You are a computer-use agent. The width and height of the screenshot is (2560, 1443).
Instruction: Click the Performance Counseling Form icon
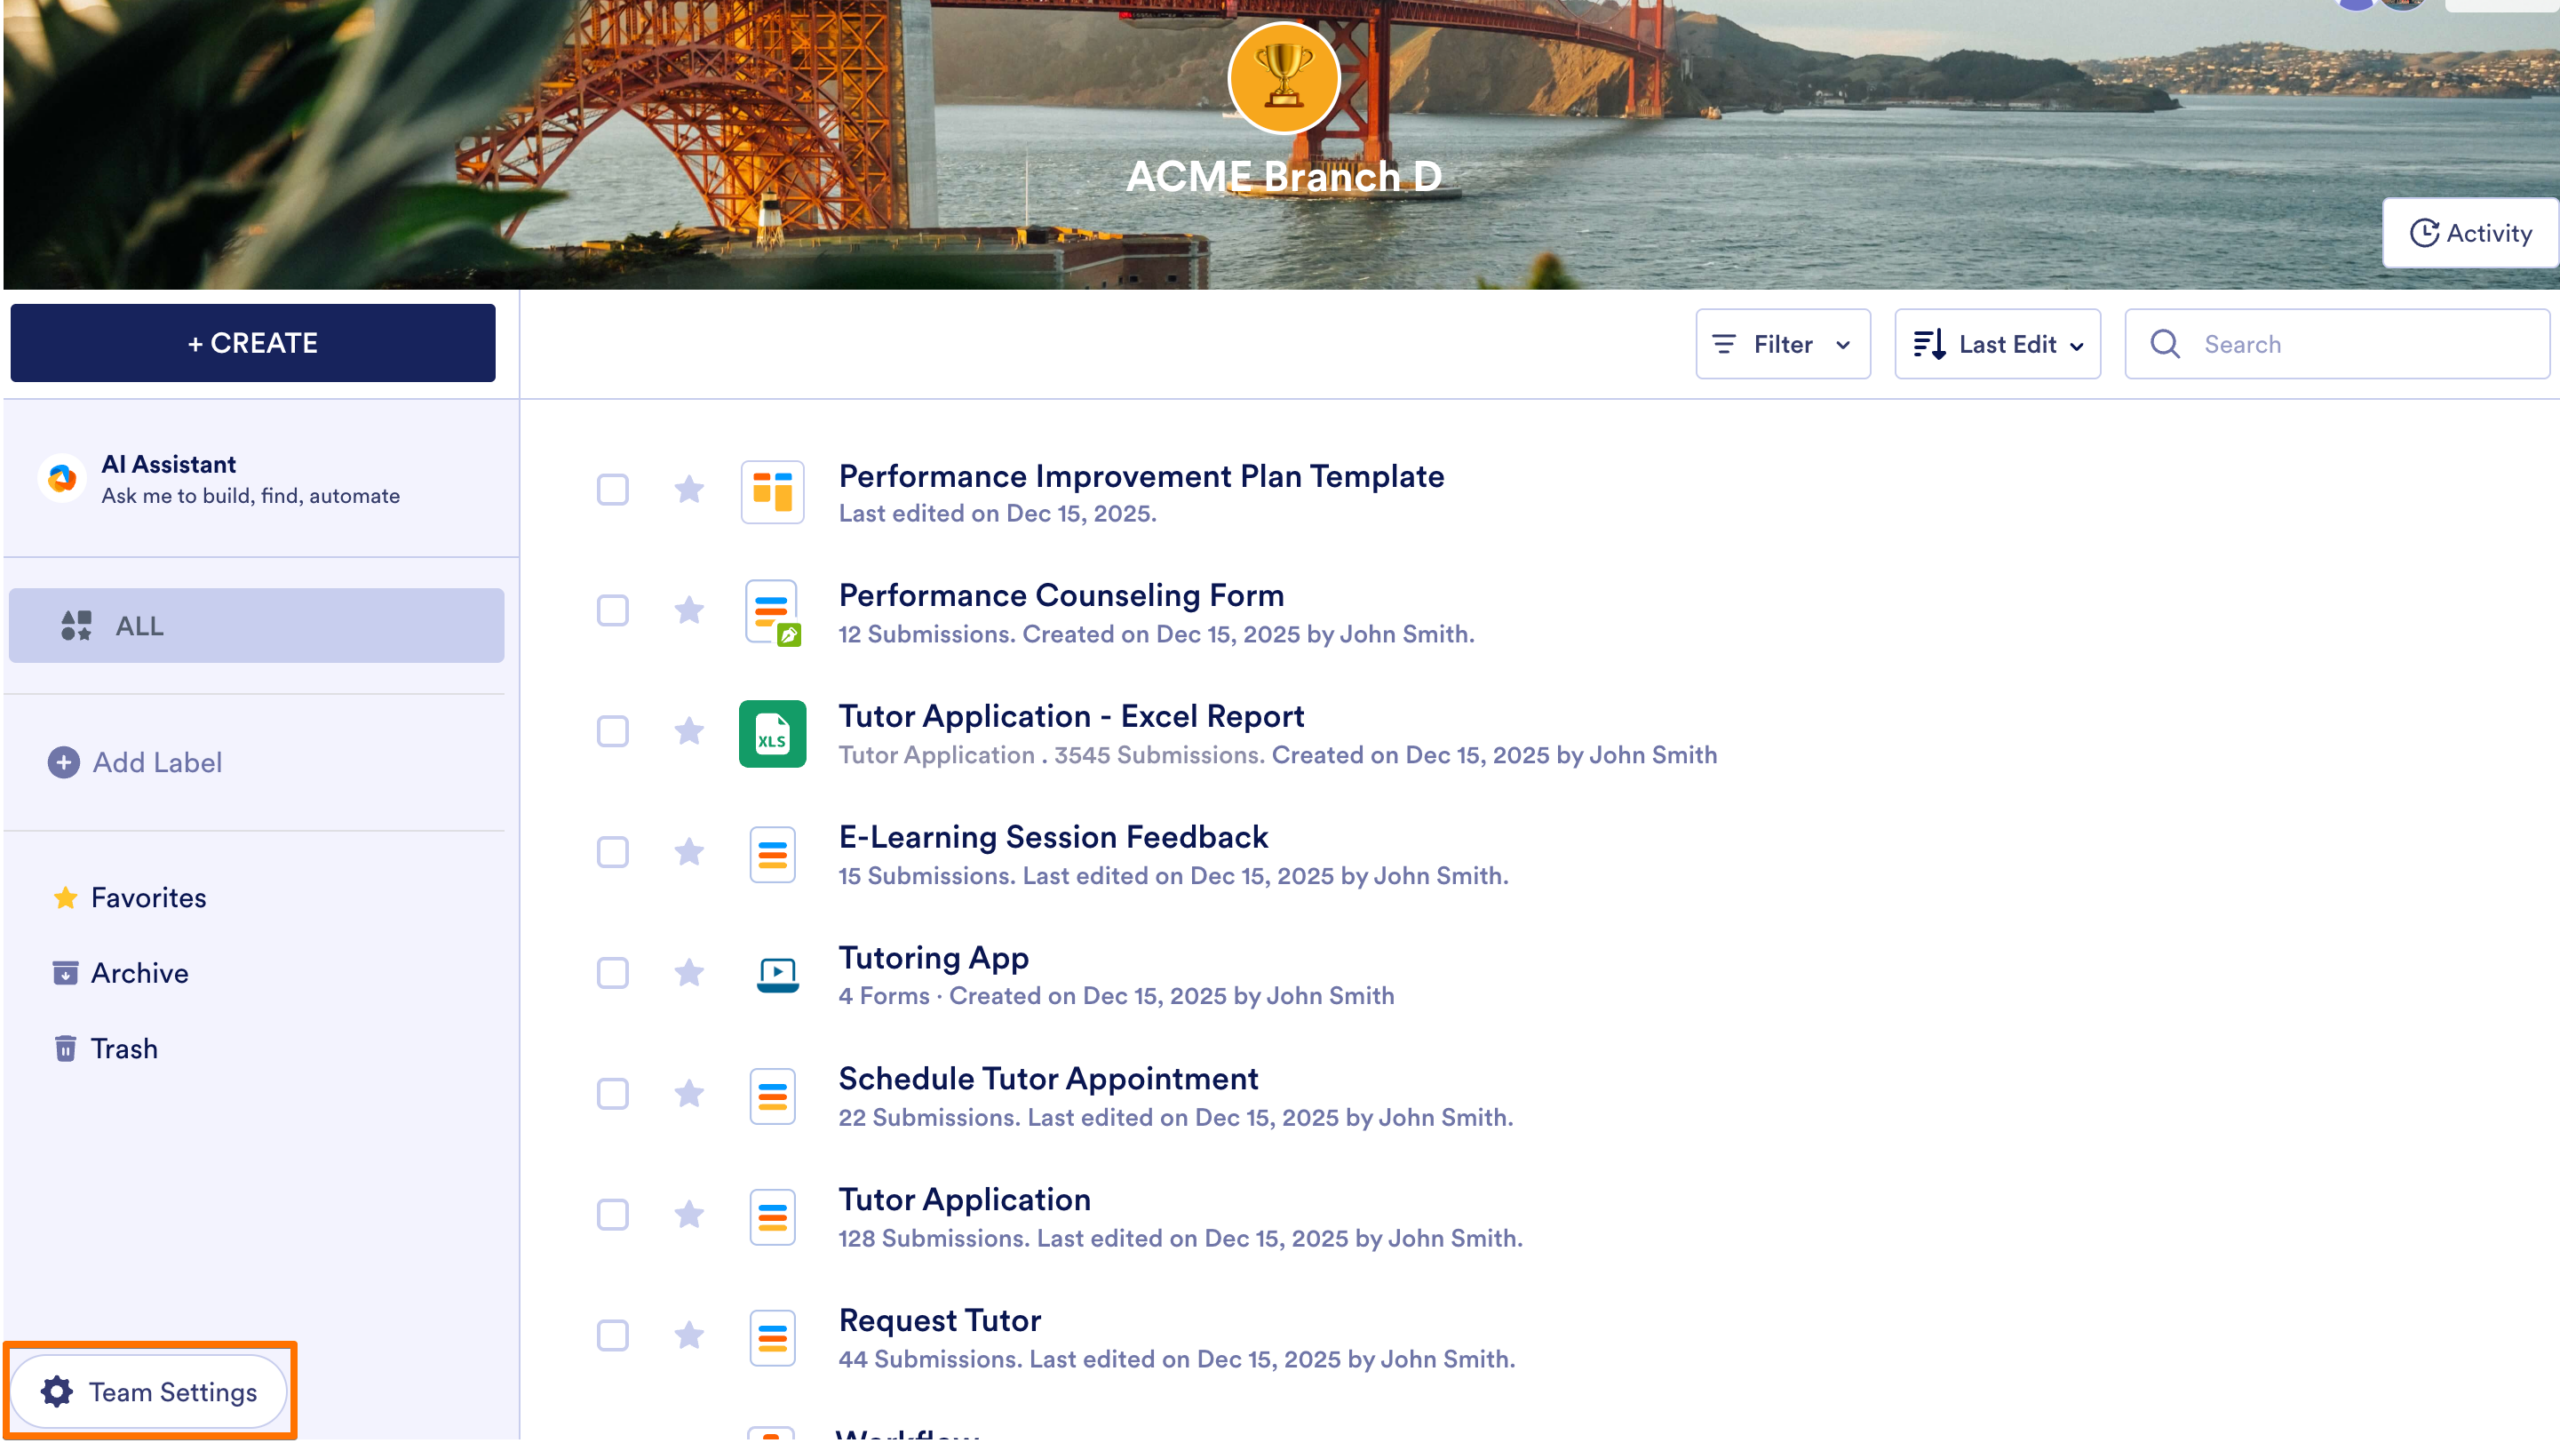pos(772,612)
